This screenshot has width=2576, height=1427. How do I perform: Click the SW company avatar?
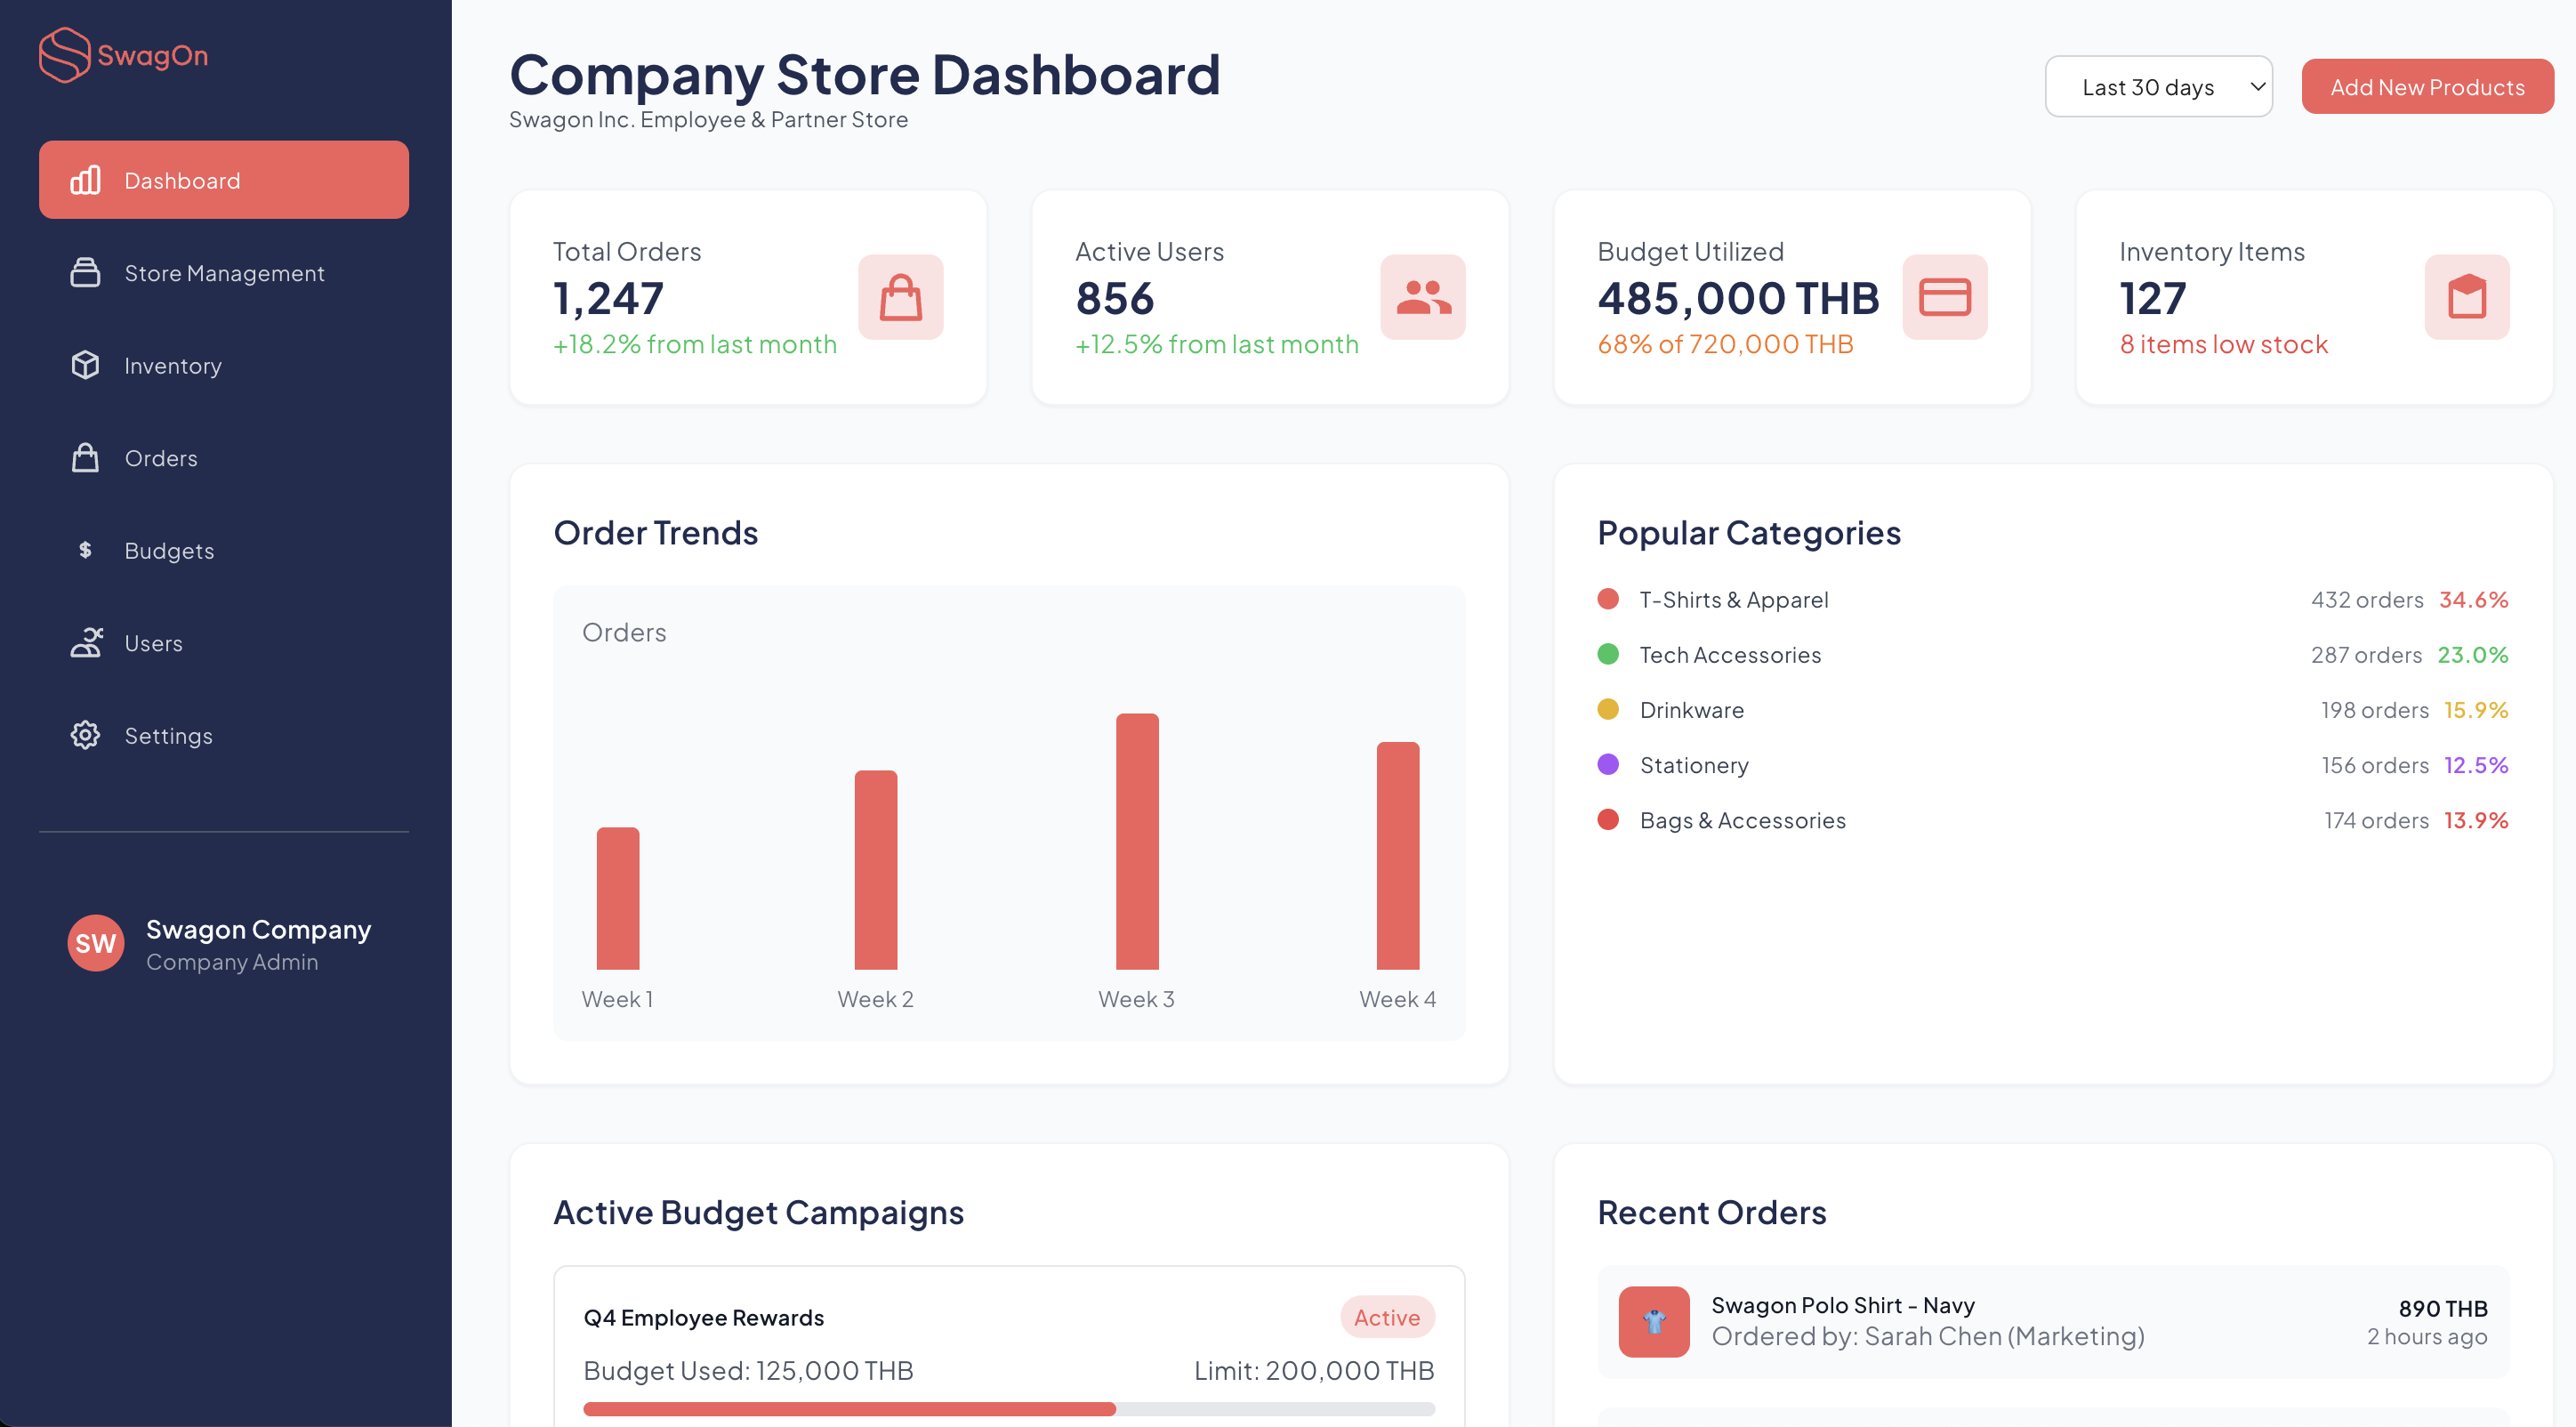tap(95, 942)
